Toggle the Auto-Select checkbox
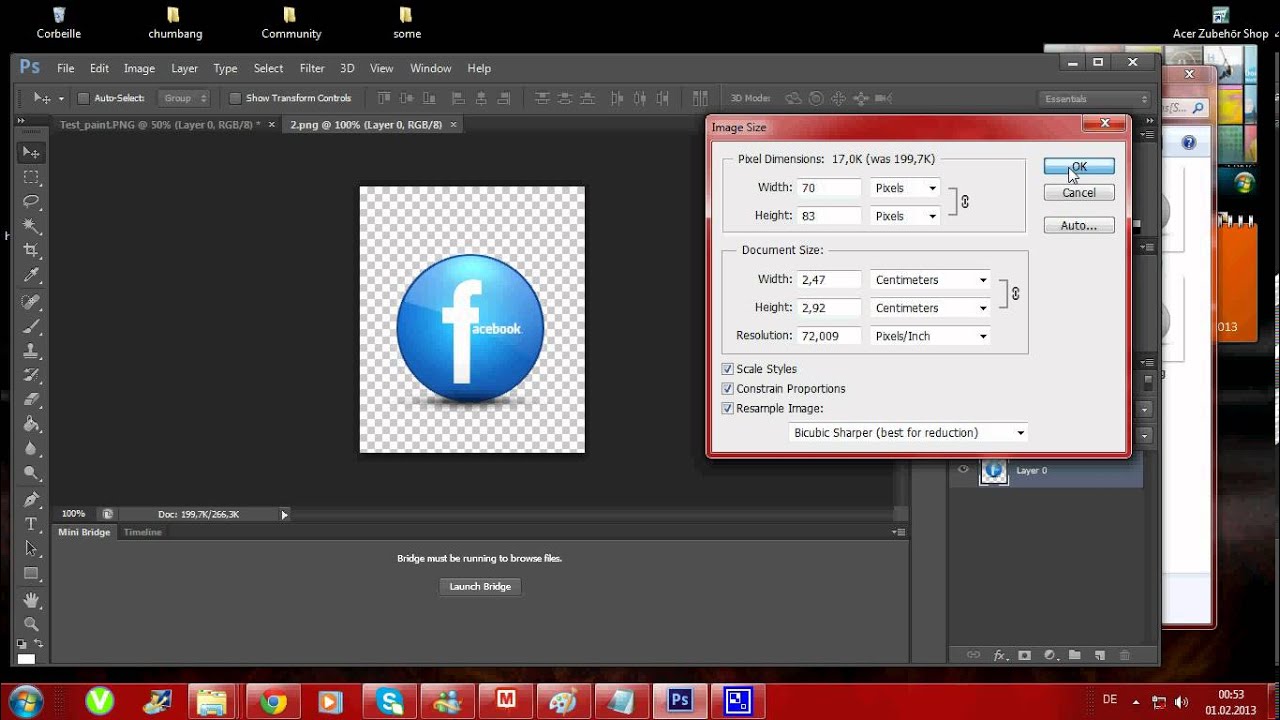Screen dimensions: 1280x720 (x=84, y=98)
